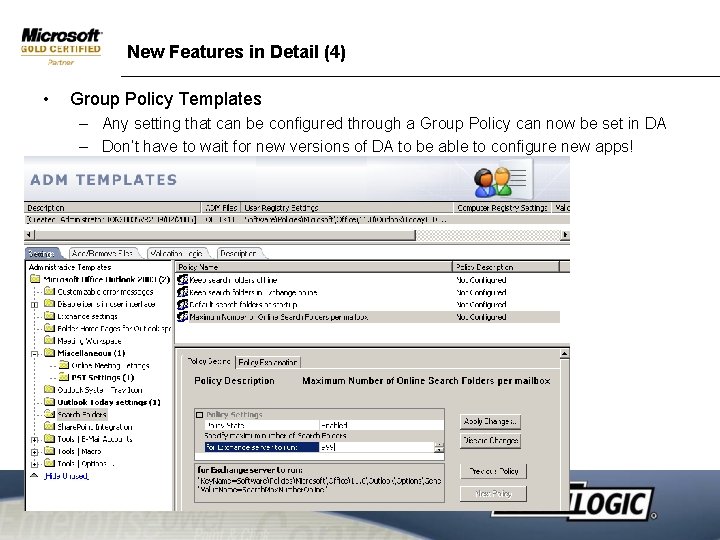Click the Policy Description column header
Screen dimensions: 720x540
click(x=506, y=267)
